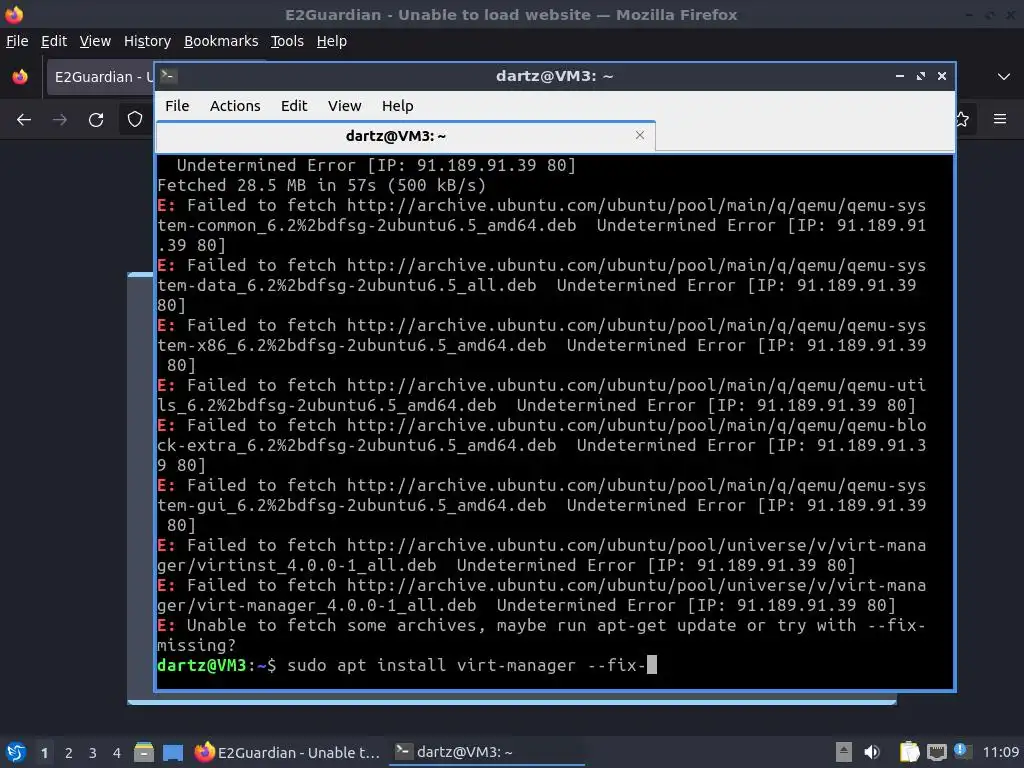Switch to workspace 3
This screenshot has height=768, width=1024.
[93, 753]
